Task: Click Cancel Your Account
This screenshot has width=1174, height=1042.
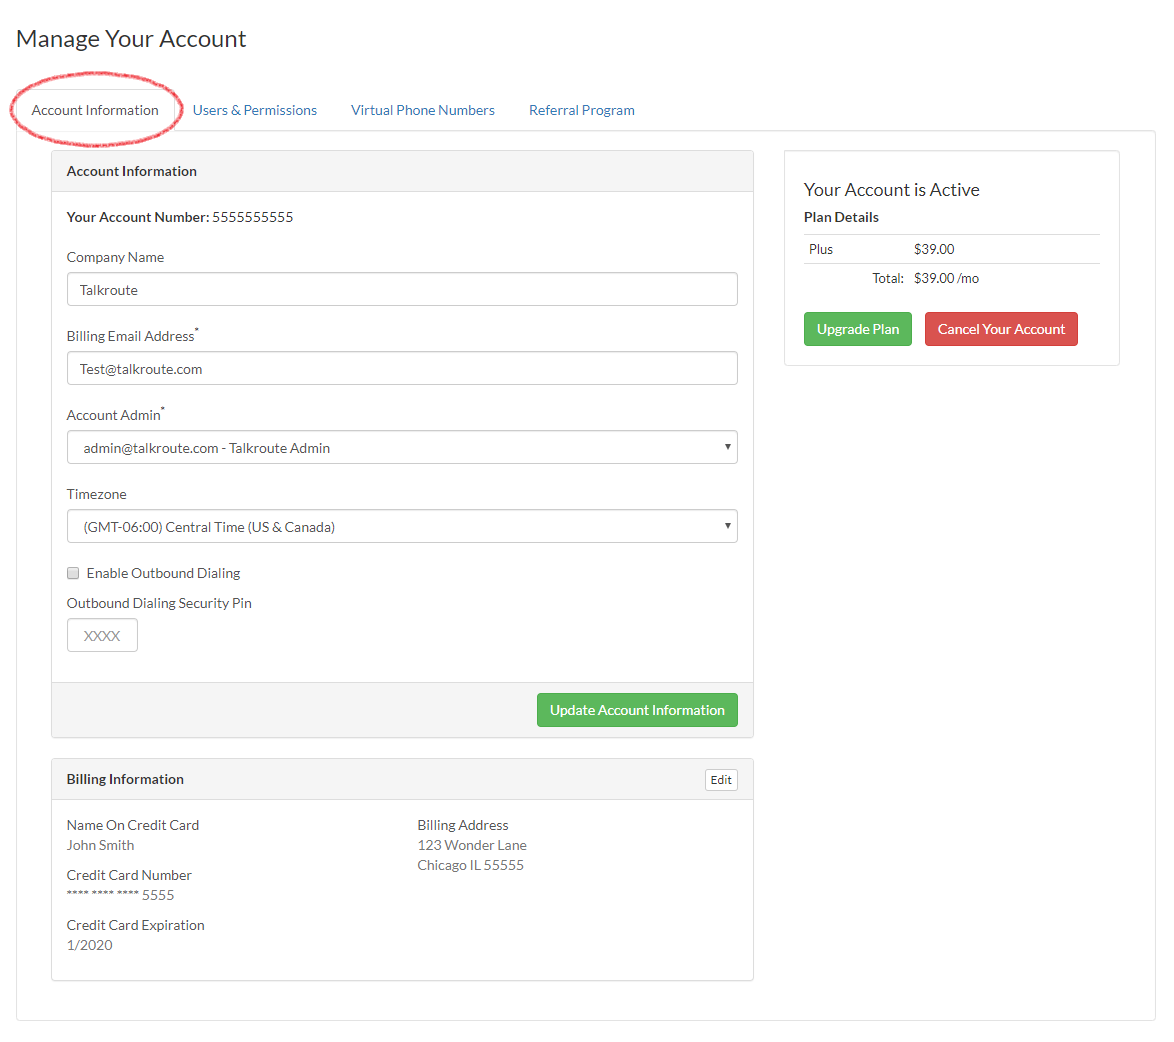Action: [x=1001, y=328]
